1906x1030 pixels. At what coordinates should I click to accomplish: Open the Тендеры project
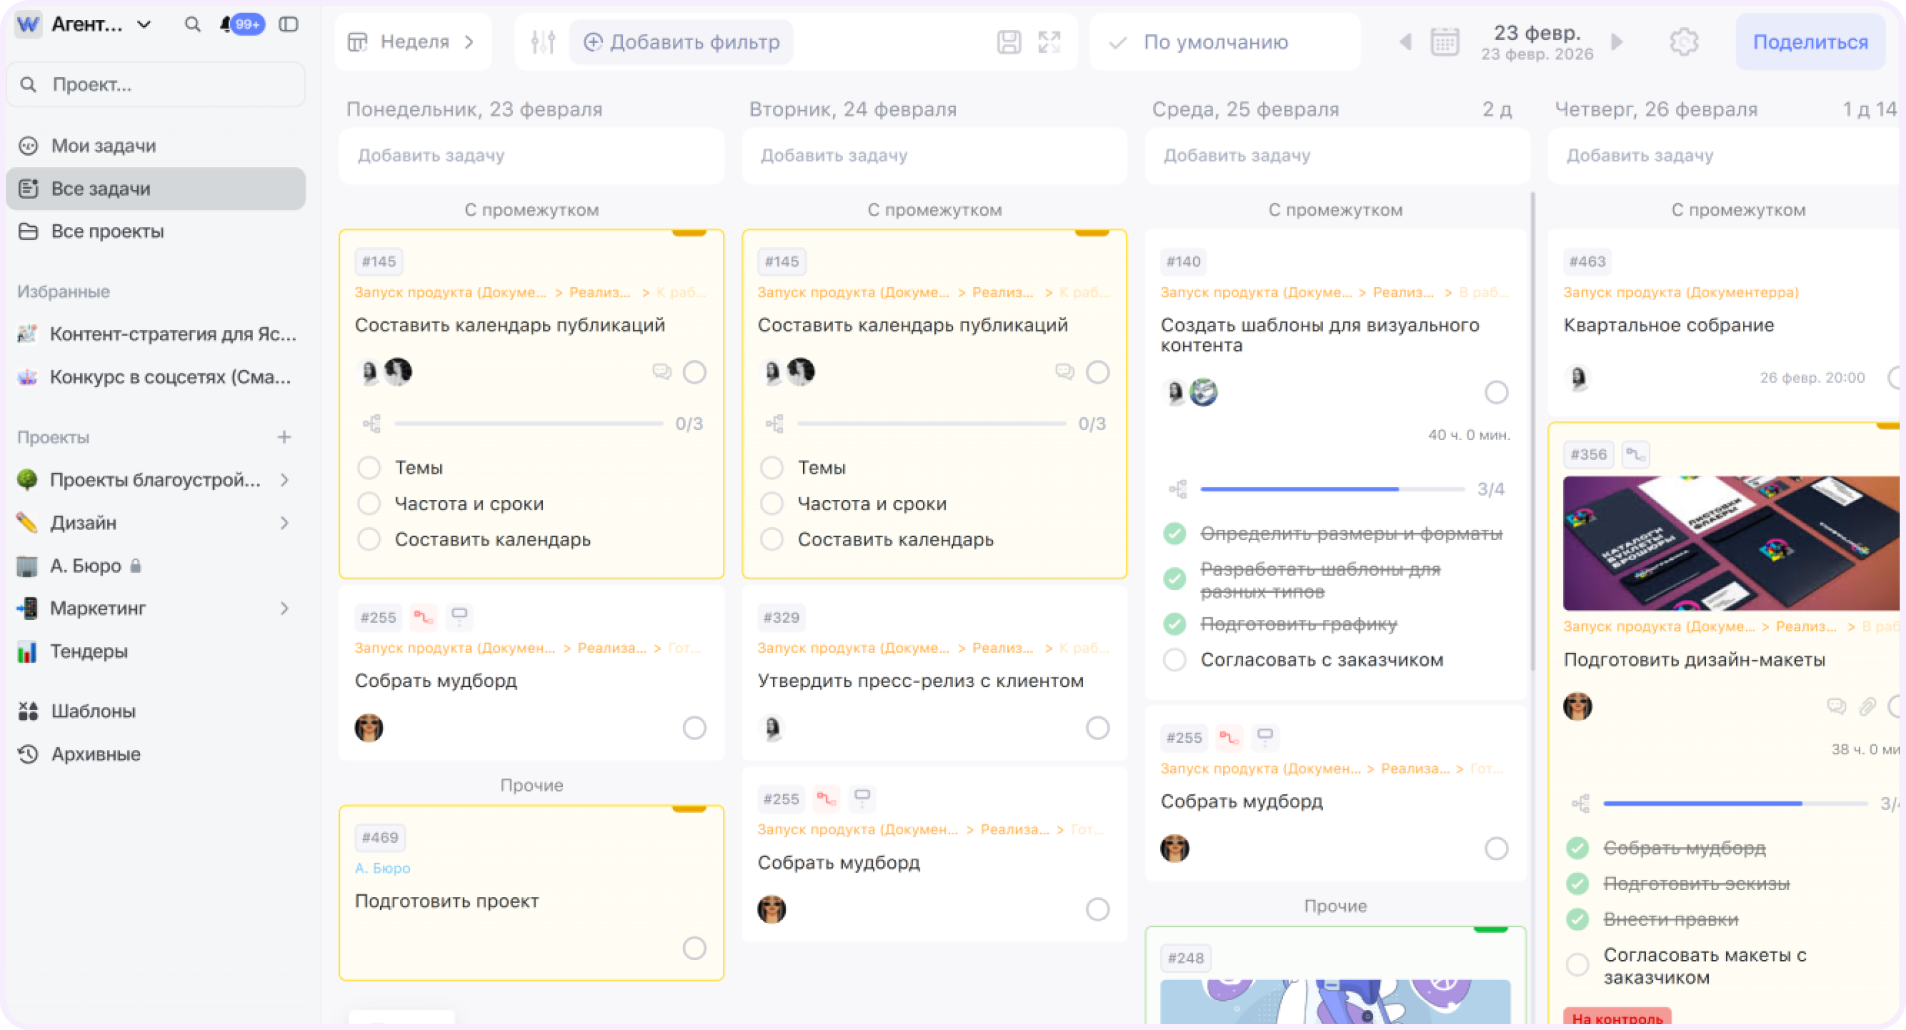pos(156,651)
